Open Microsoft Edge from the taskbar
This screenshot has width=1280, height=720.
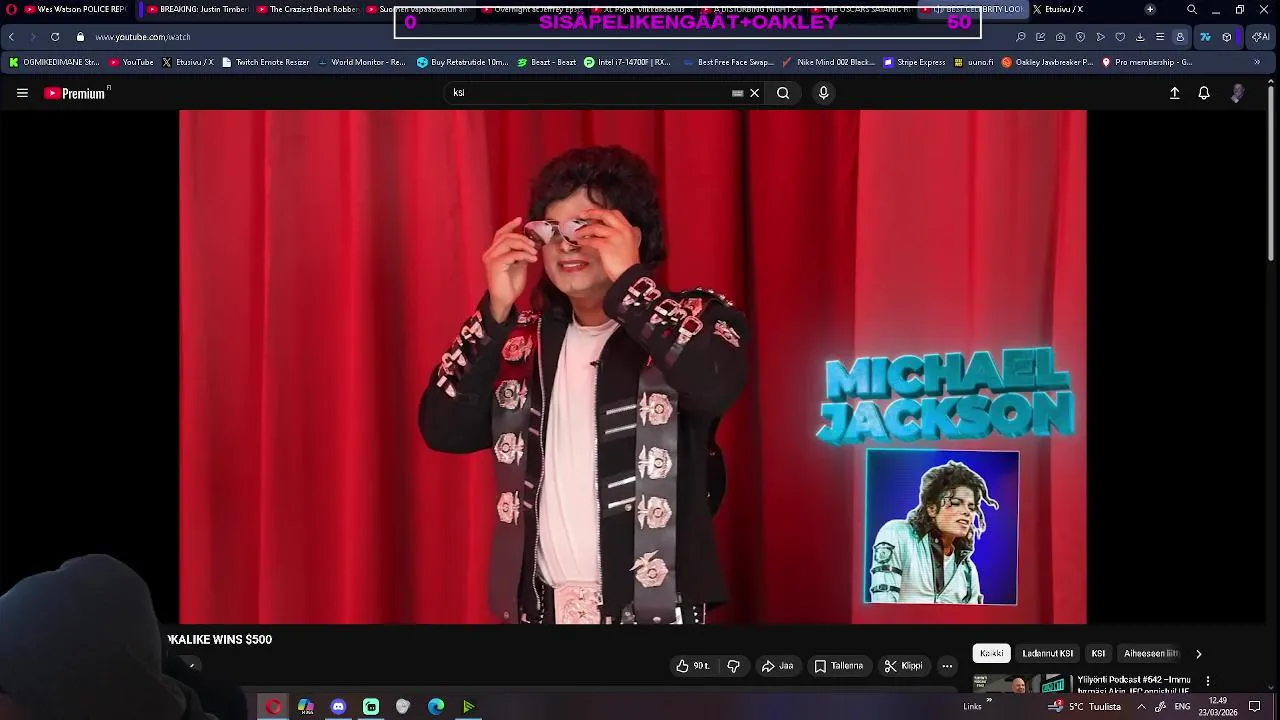tap(436, 707)
